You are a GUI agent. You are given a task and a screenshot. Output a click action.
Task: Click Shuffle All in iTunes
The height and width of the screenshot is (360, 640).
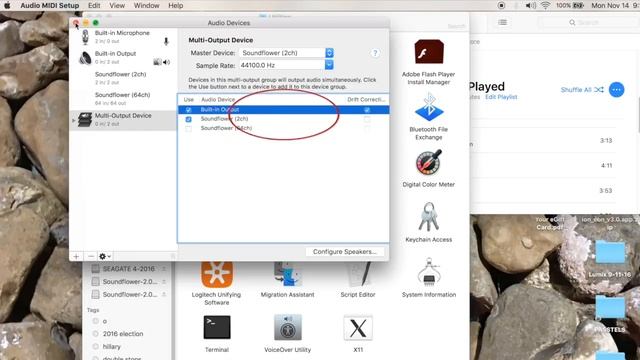click(582, 90)
